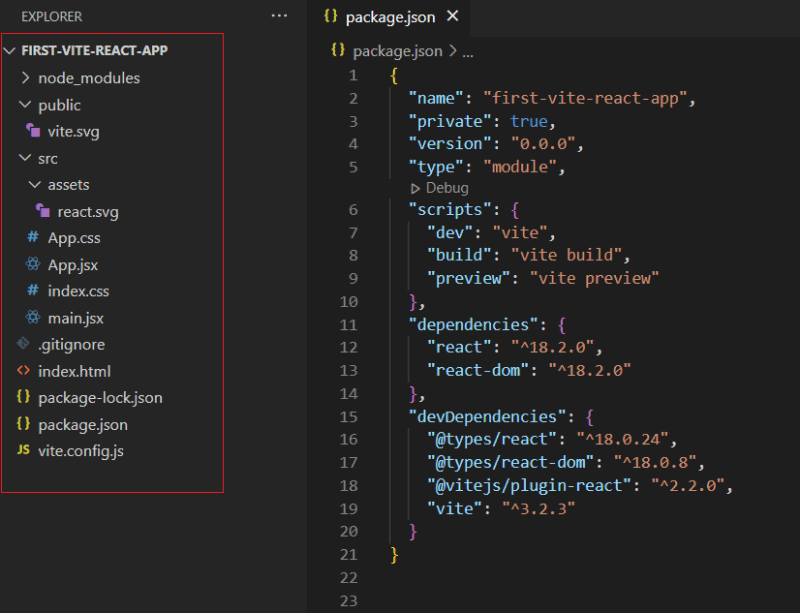
Task: Open react.svg in the assets folder
Action: (88, 212)
